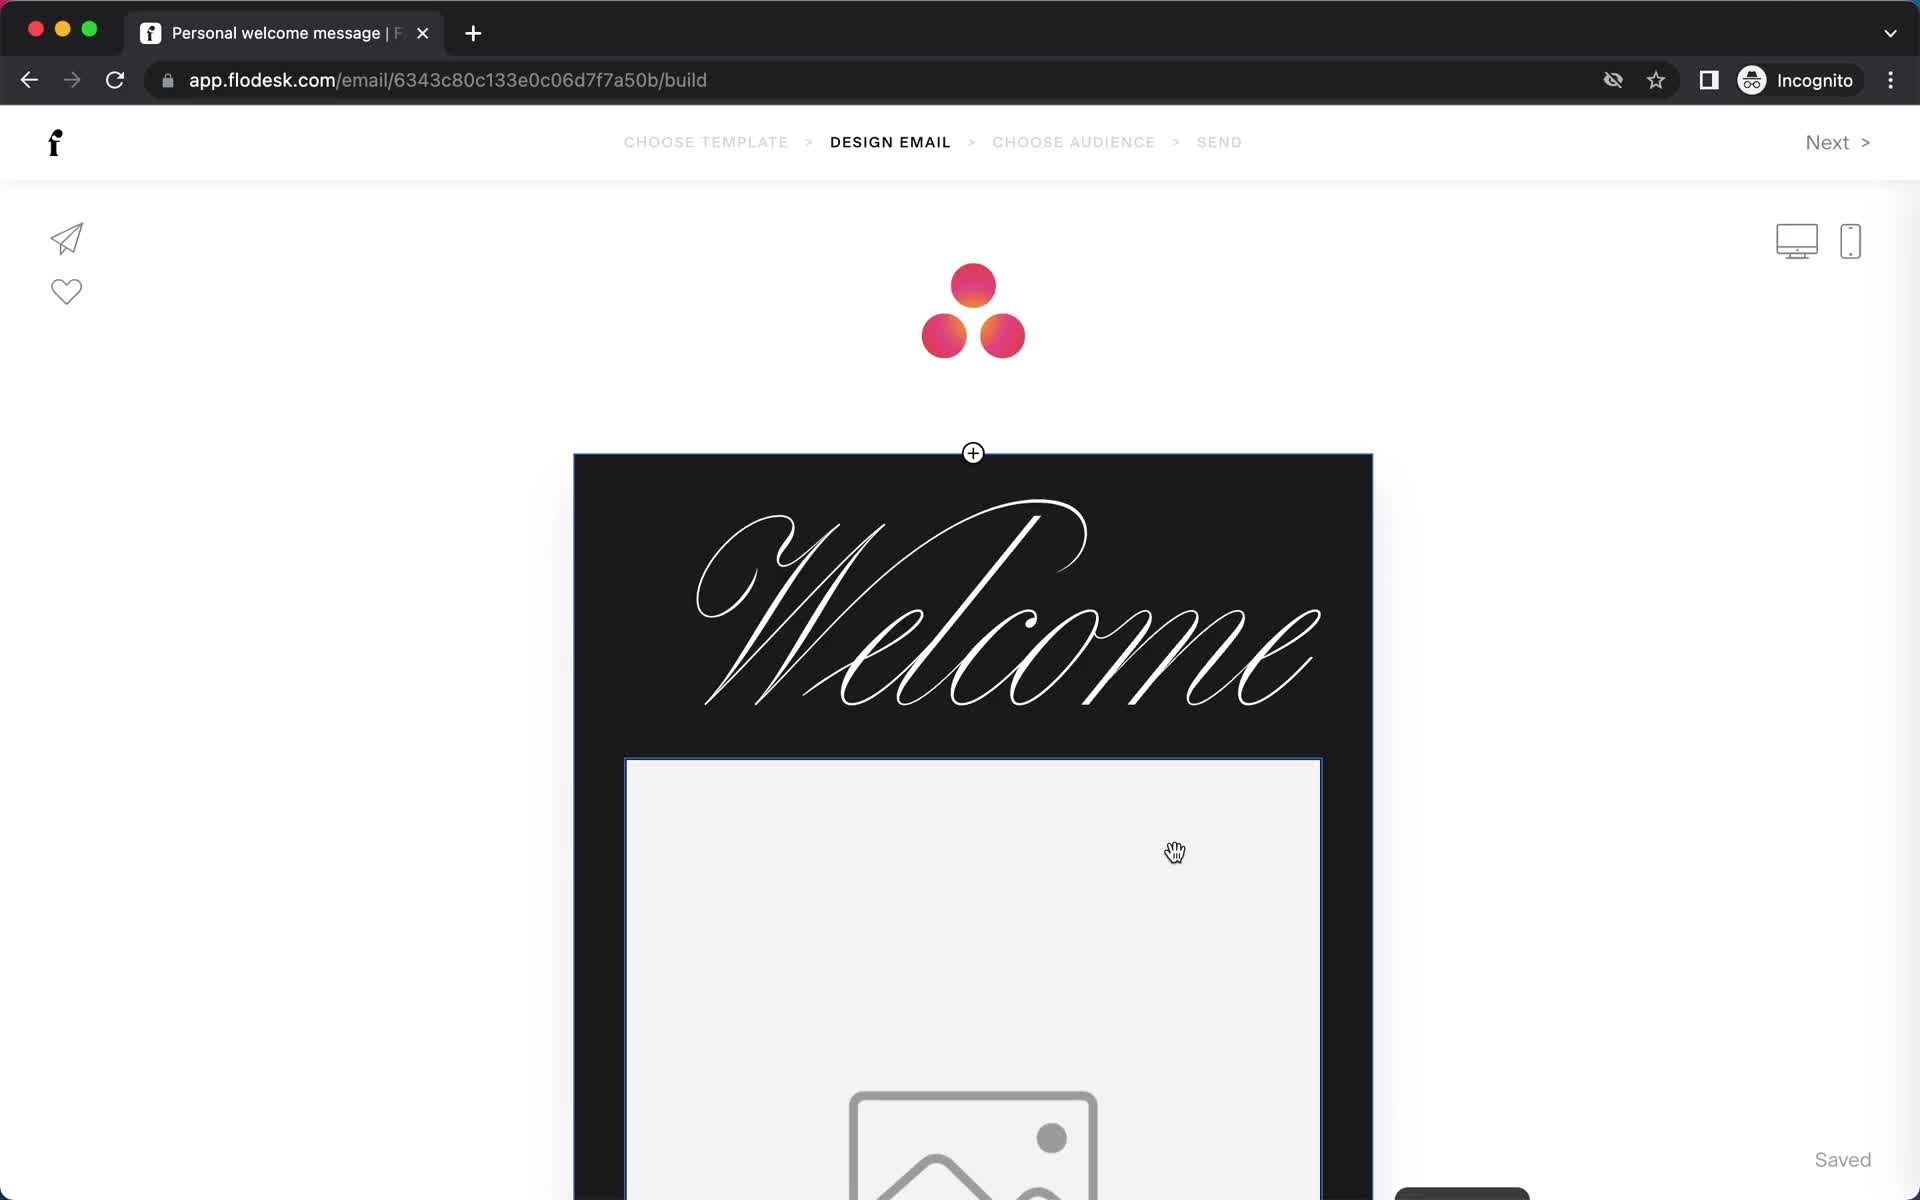Click the DESIGN EMAIL active step
Image resolution: width=1920 pixels, height=1200 pixels.
point(890,142)
